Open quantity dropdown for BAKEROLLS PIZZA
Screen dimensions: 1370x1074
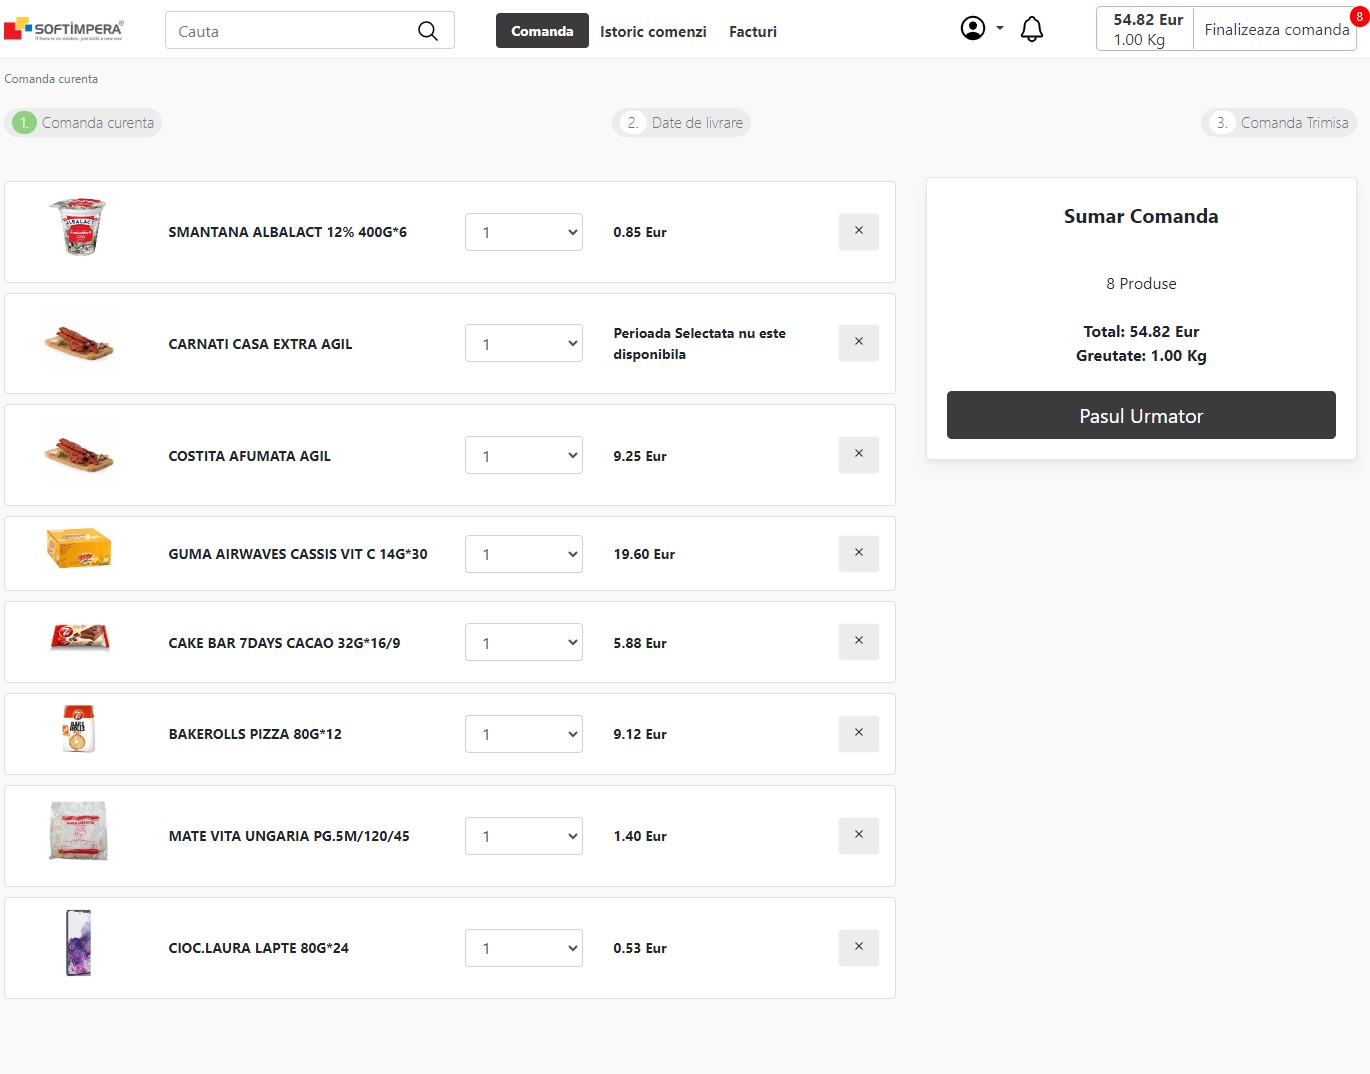click(524, 734)
